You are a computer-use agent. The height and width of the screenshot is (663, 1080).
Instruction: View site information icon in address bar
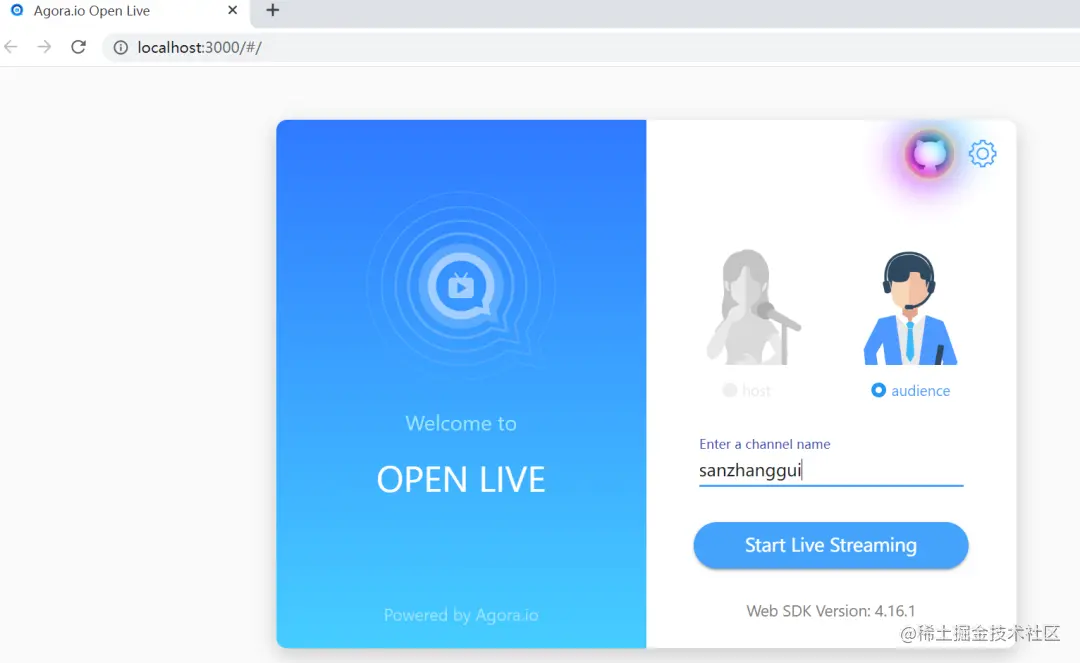[121, 48]
